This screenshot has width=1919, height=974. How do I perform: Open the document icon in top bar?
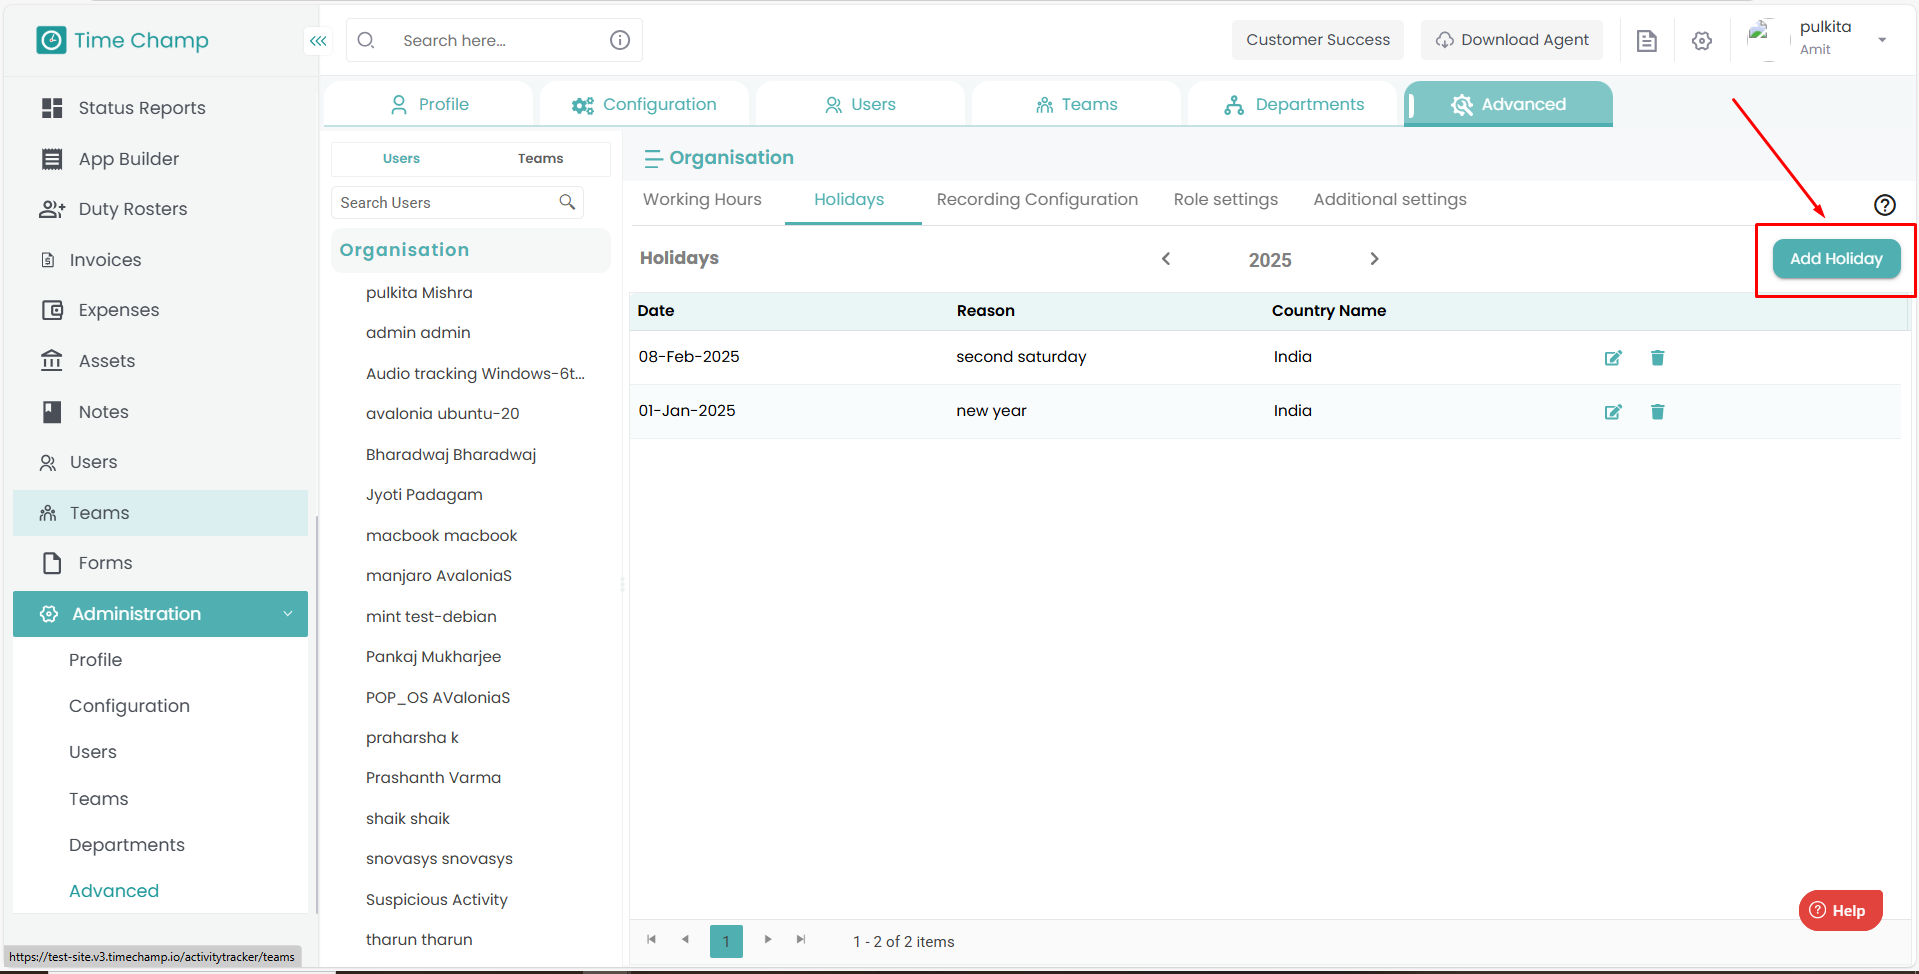1646,41
